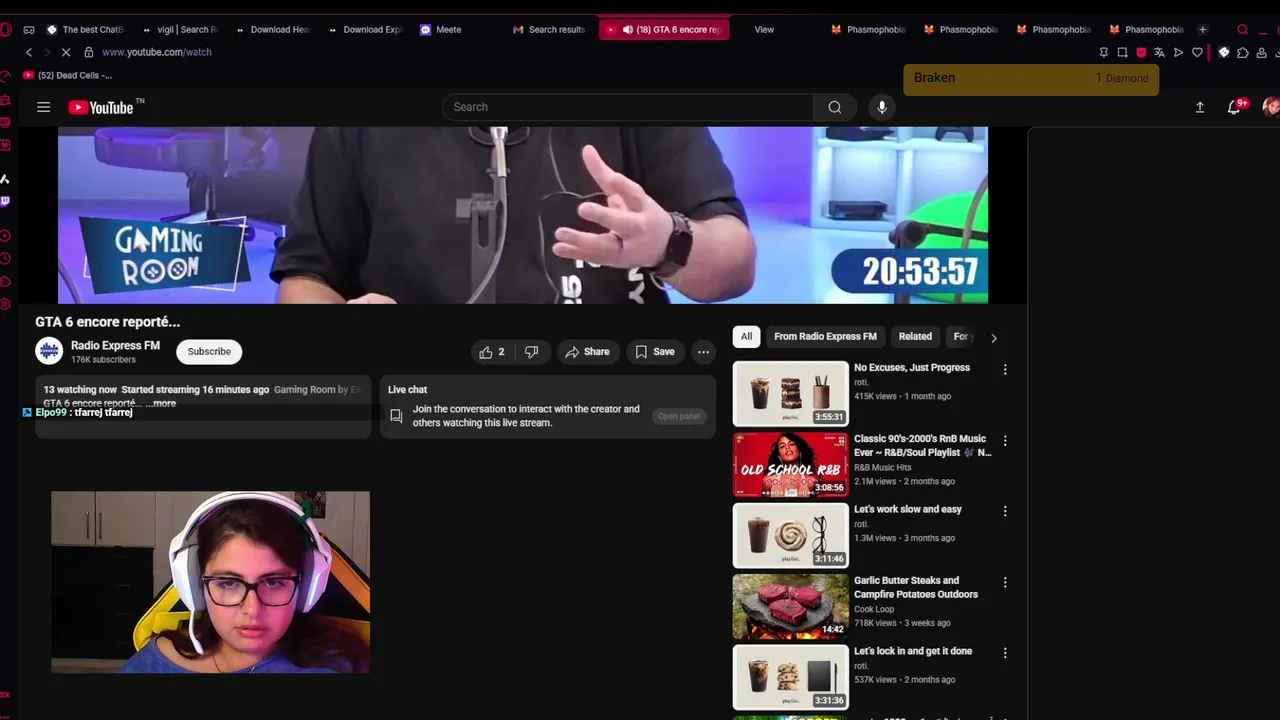Switch to the View browser tab
Image resolution: width=1280 pixels, height=720 pixels.
coord(764,30)
